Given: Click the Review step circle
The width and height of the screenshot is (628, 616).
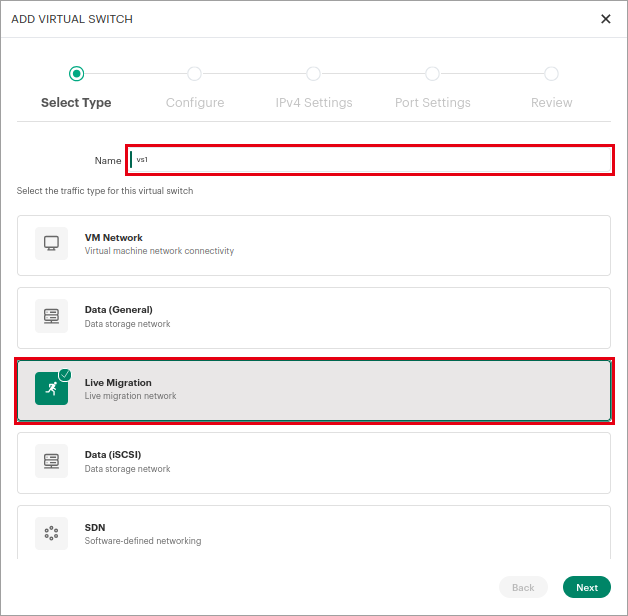Looking at the screenshot, I should pyautogui.click(x=551, y=74).
